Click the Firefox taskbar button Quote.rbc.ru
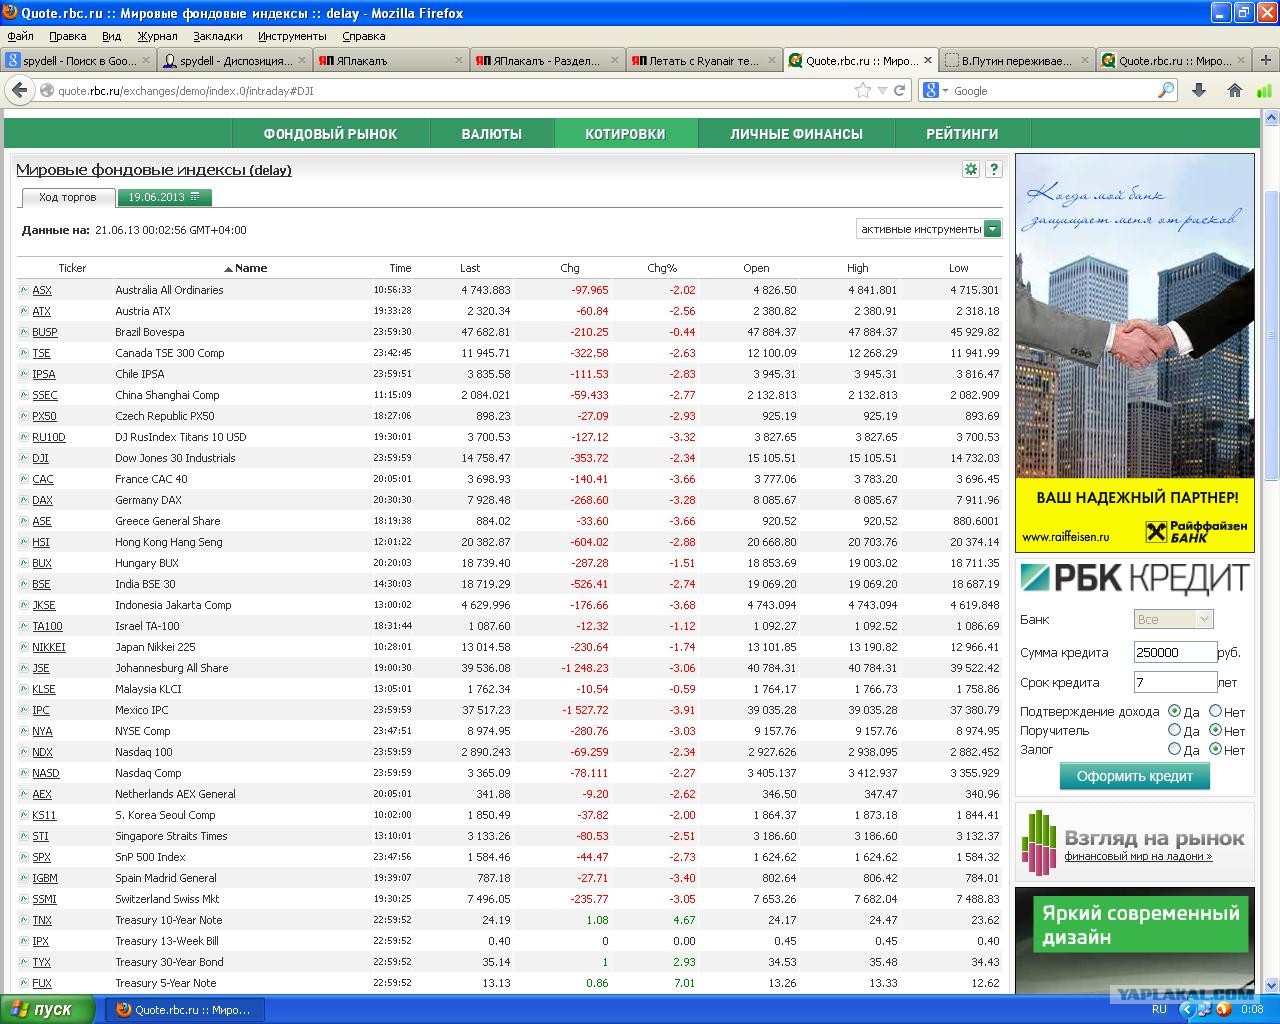Image resolution: width=1280 pixels, height=1024 pixels. tap(185, 1009)
